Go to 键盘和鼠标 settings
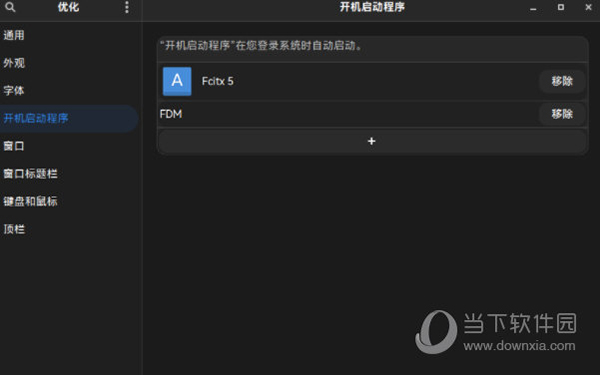 [x=69, y=201]
